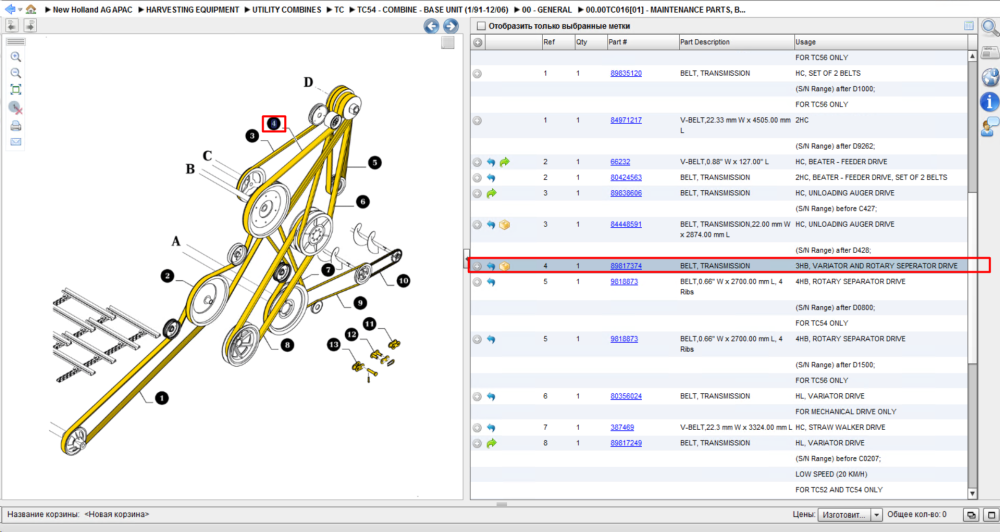Image resolution: width=1000 pixels, height=532 pixels.
Task: Click the single window button in the status bar
Action: [x=992, y=515]
